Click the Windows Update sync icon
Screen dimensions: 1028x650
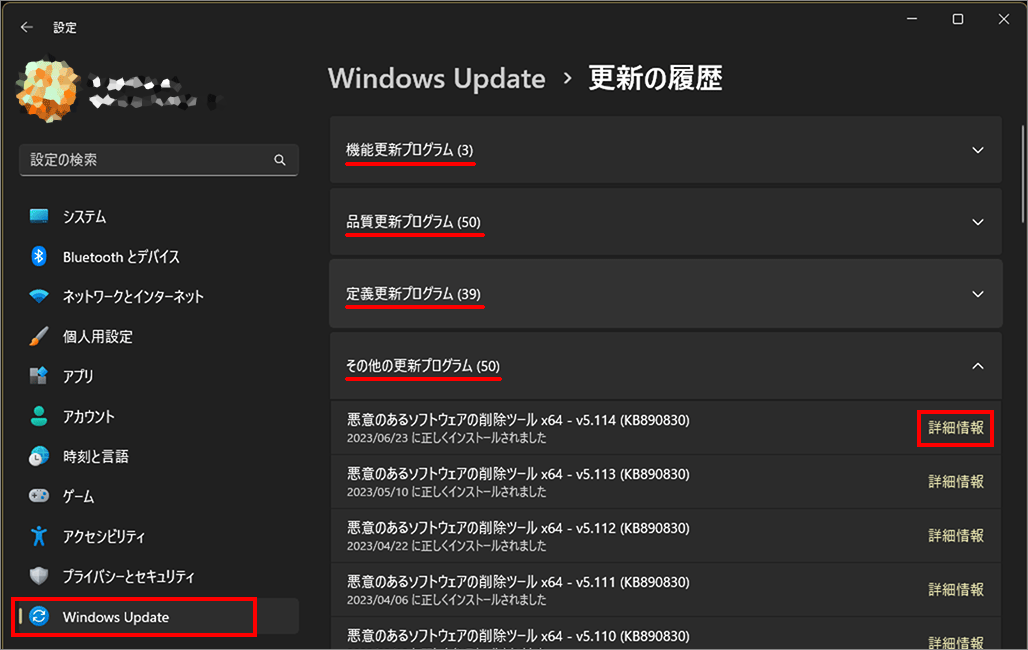[39, 617]
